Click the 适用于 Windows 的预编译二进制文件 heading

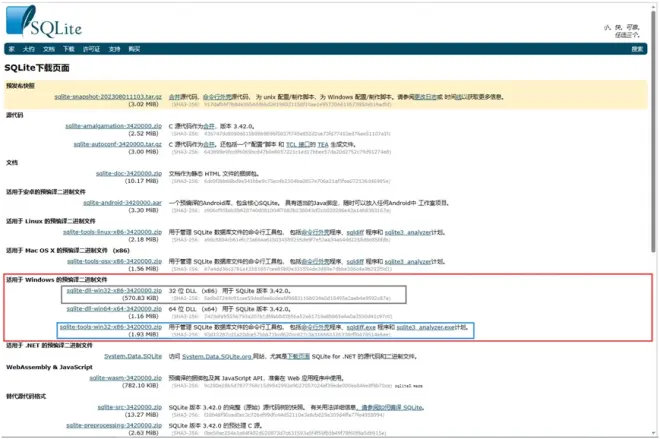coord(56,279)
